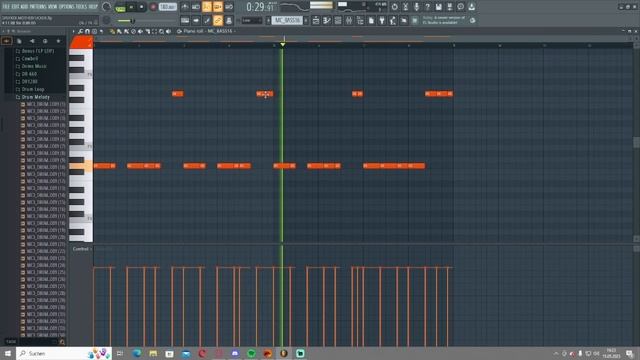Click the Piano roll - MC_BASS16 title

point(208,31)
